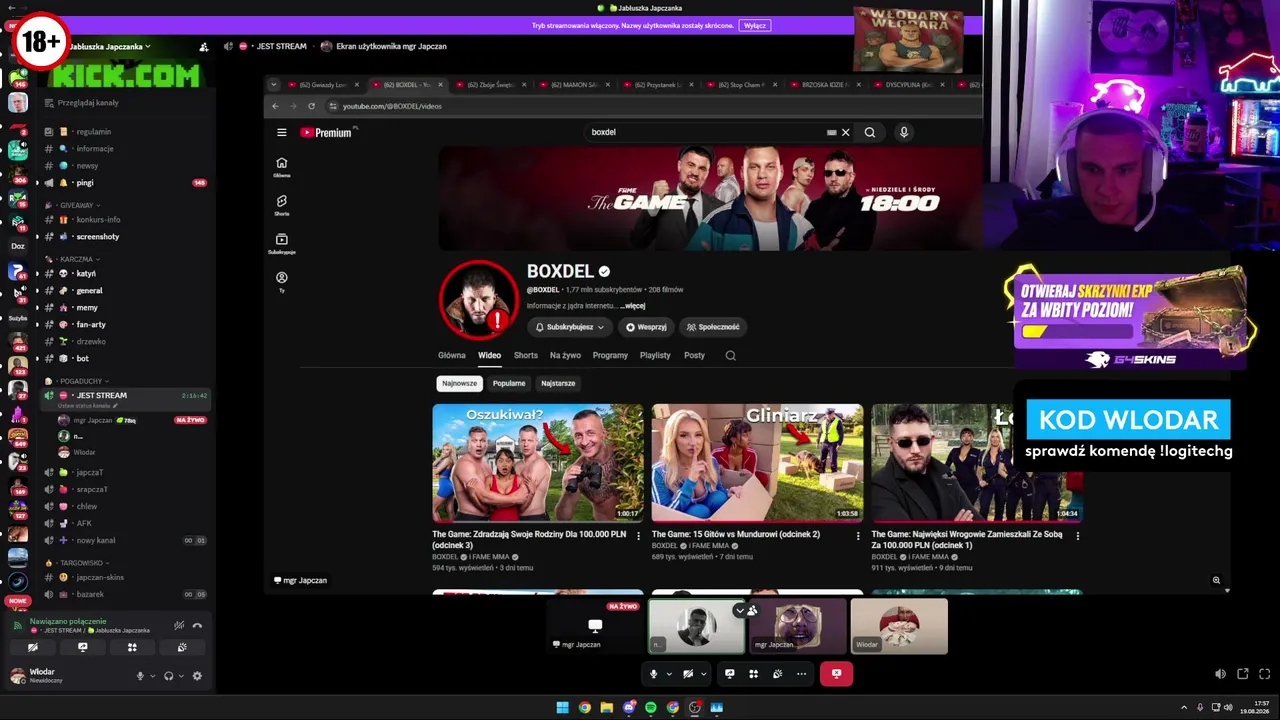Image resolution: width=1280 pixels, height=720 pixels.
Task: Switch to the Na żywo channel tab
Action: click(565, 355)
